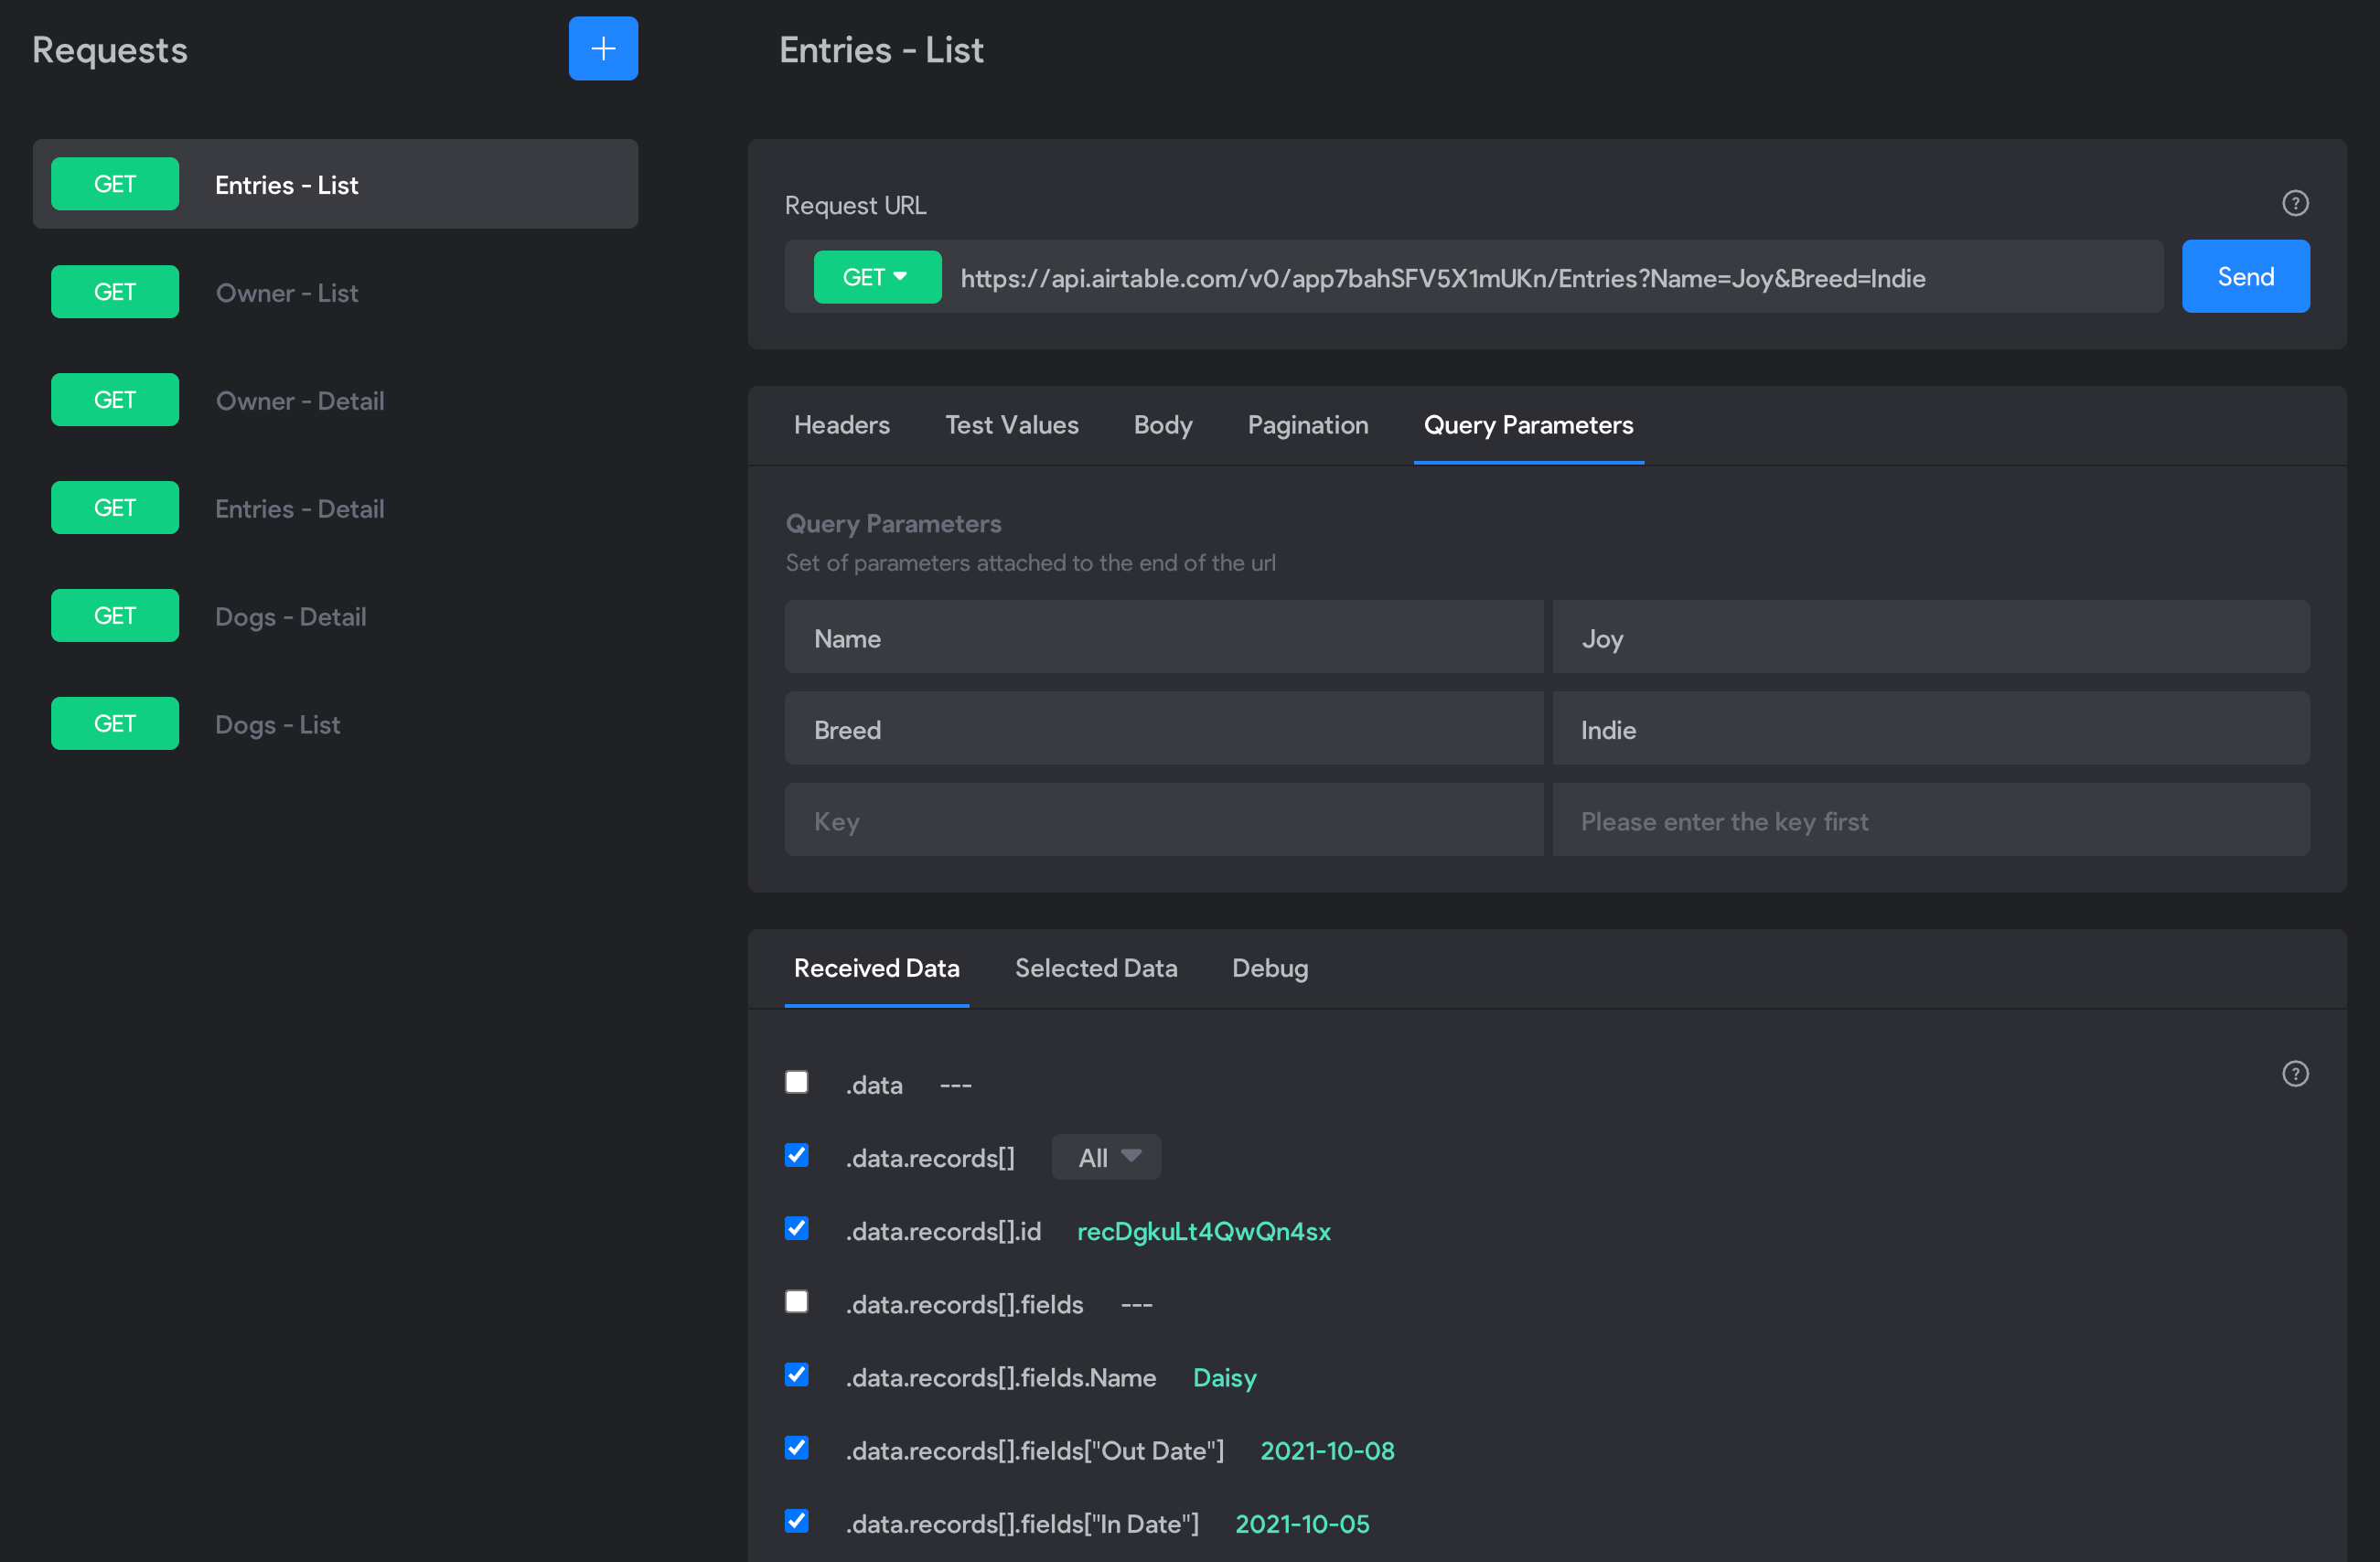Uncheck the fields Out Date checkbox
Image resolution: width=2380 pixels, height=1562 pixels.
(797, 1448)
